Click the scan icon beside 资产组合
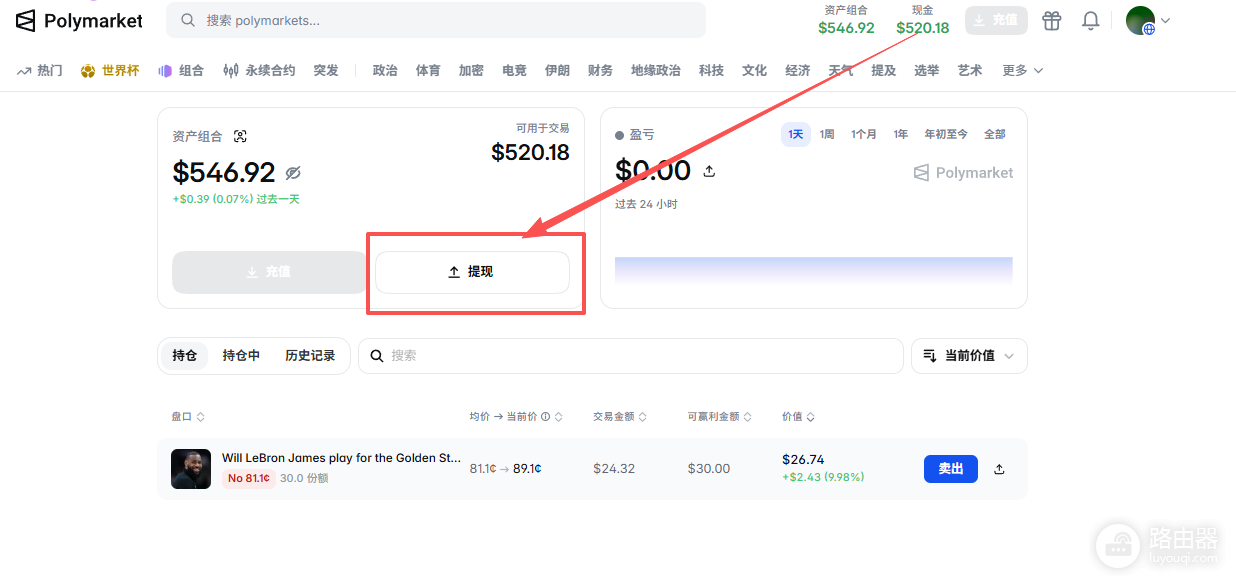This screenshot has height=586, width=1236. (240, 136)
